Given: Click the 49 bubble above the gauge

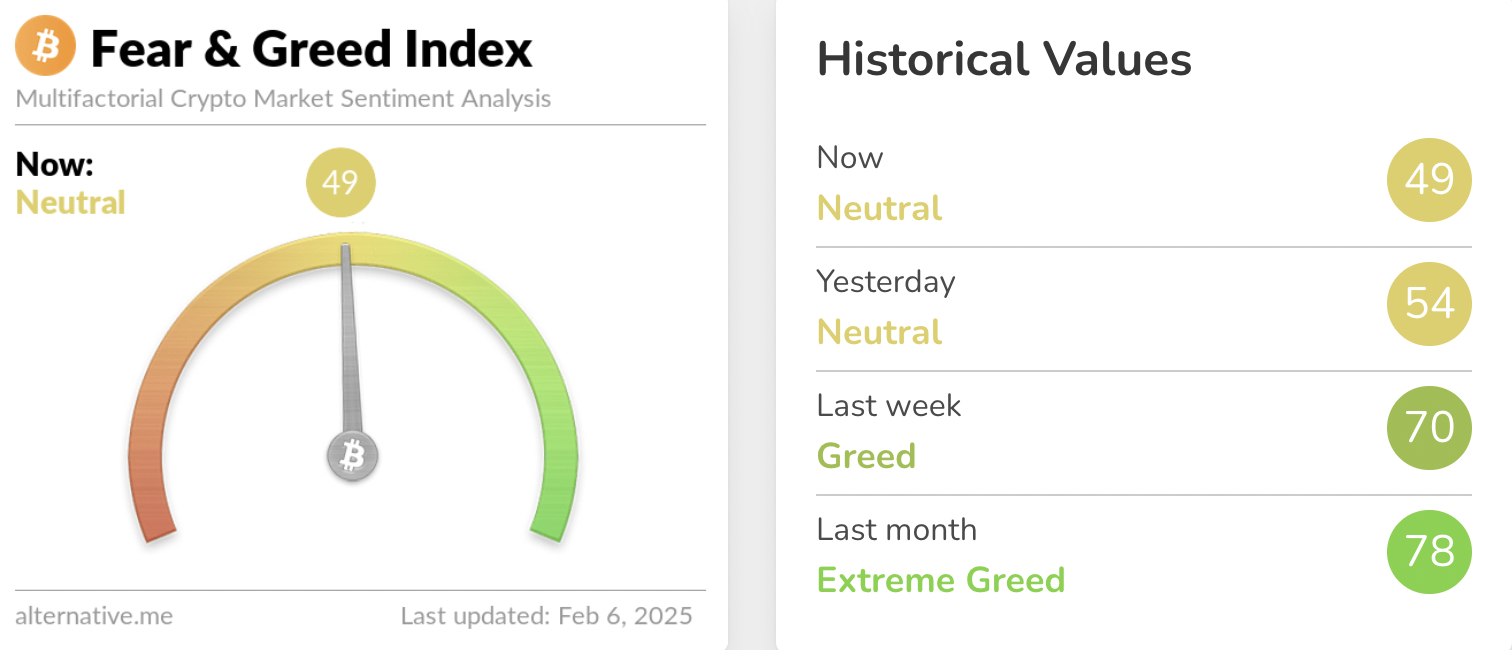Looking at the screenshot, I should 340,183.
